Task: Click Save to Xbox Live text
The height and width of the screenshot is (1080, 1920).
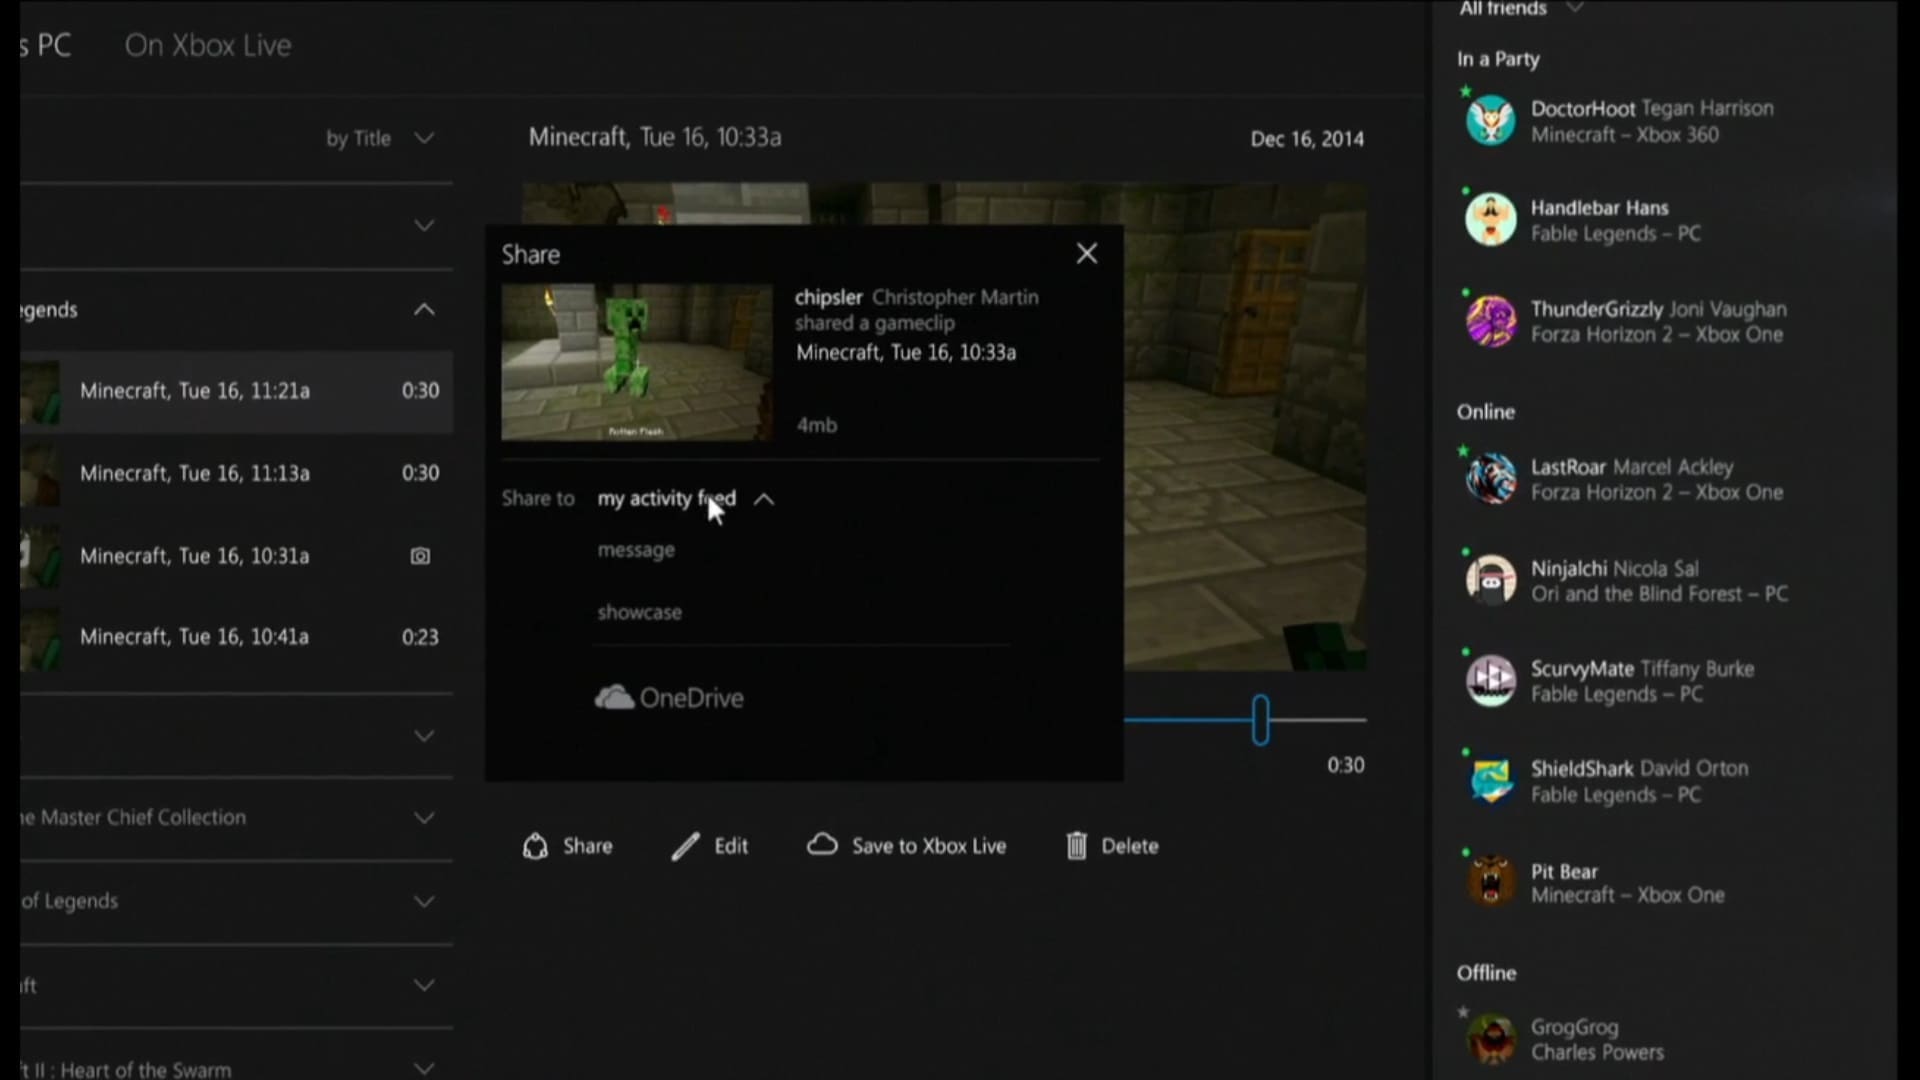Action: 929,846
